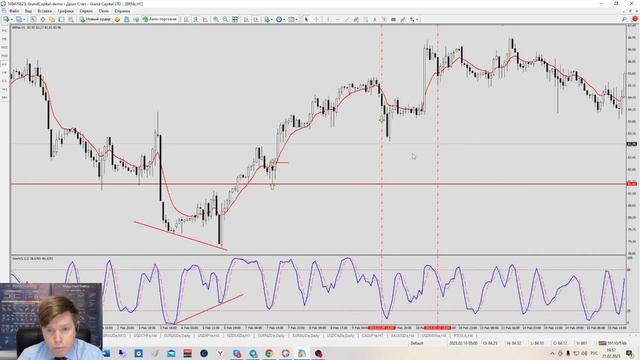Open the Окно menu
The image size is (640, 360).
pos(104,11)
